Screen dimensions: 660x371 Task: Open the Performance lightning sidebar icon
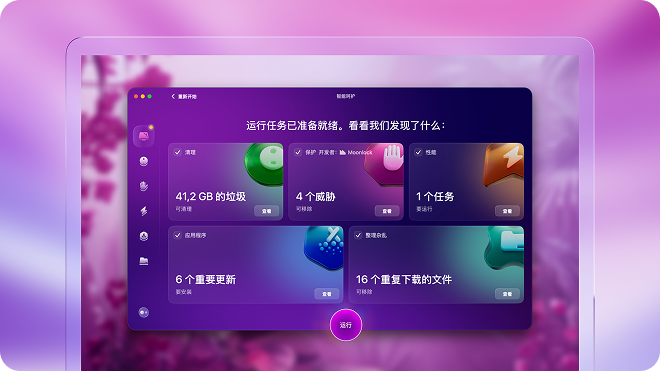tap(144, 211)
